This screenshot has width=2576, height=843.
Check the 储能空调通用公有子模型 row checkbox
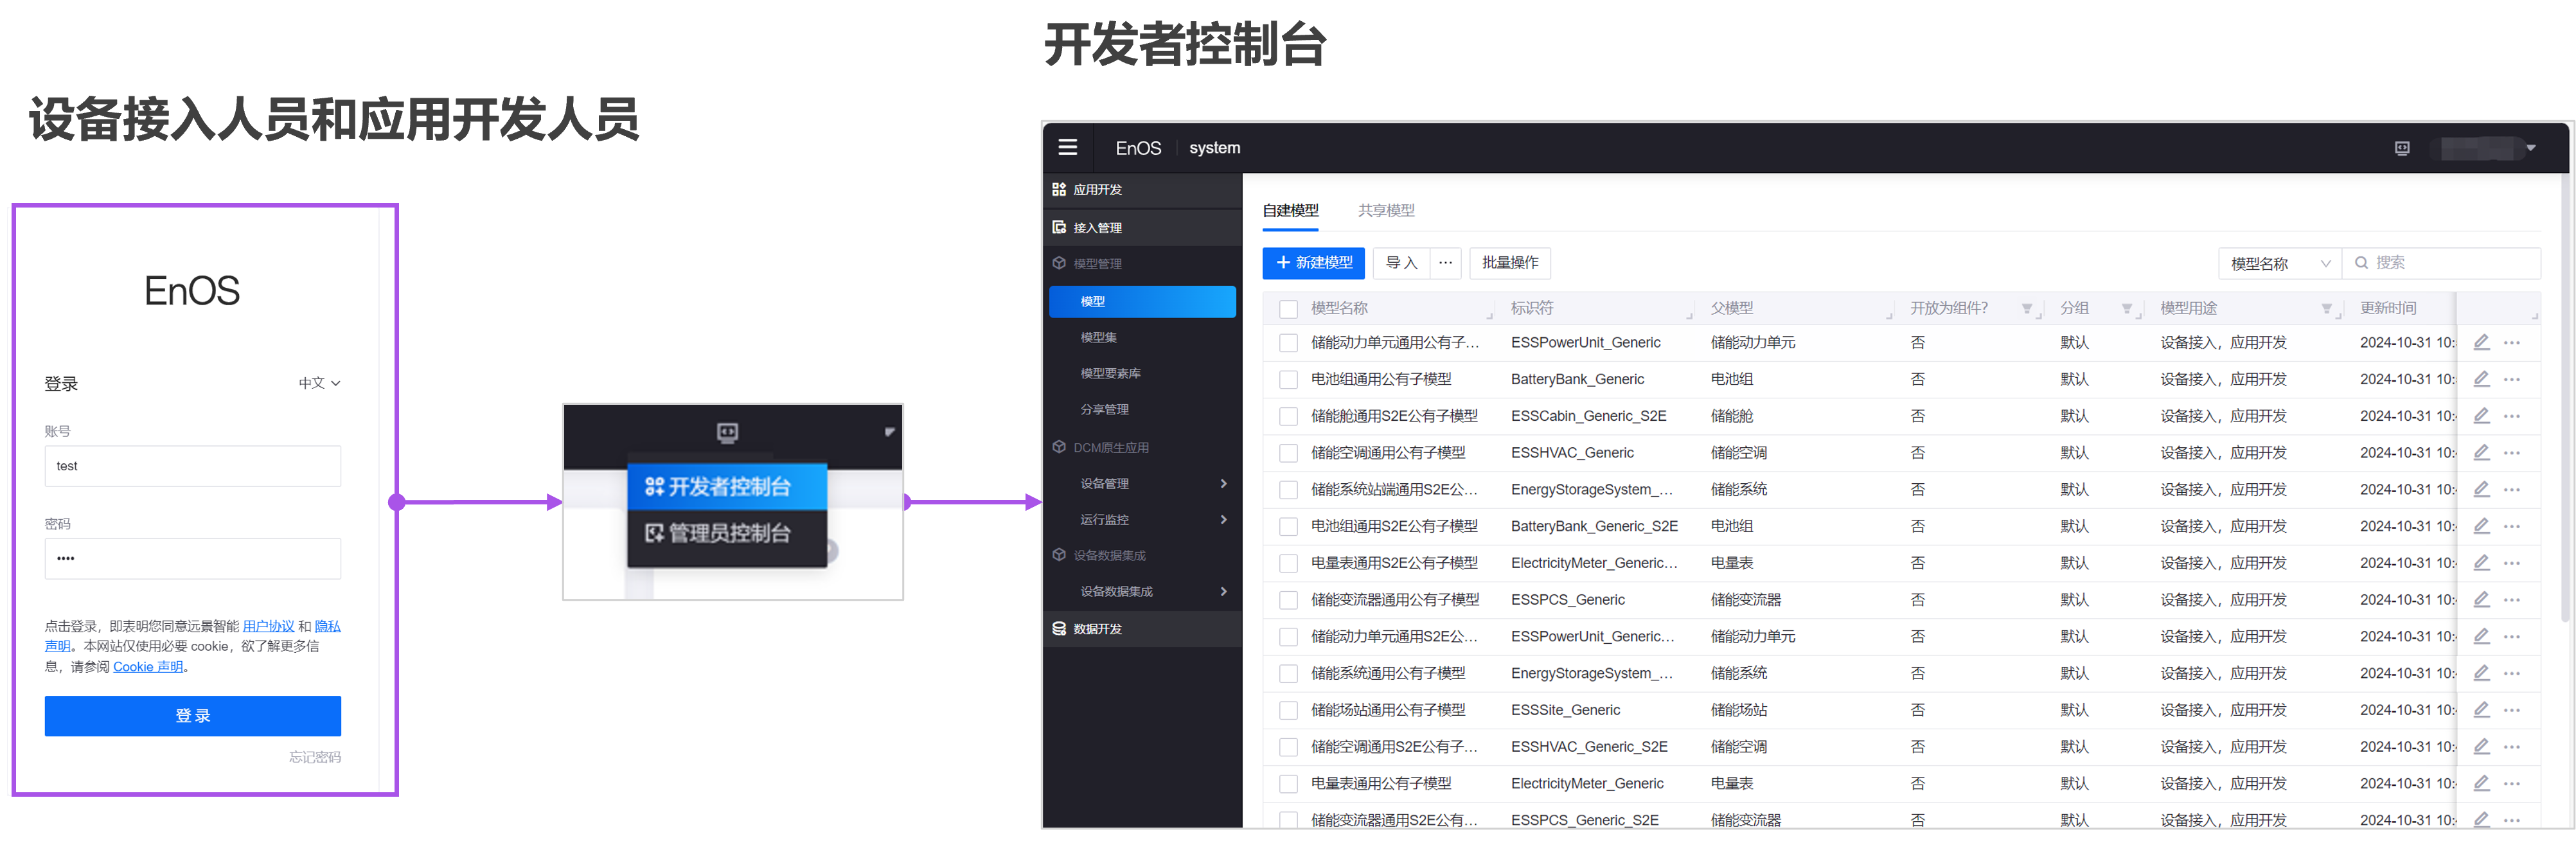tap(1289, 454)
